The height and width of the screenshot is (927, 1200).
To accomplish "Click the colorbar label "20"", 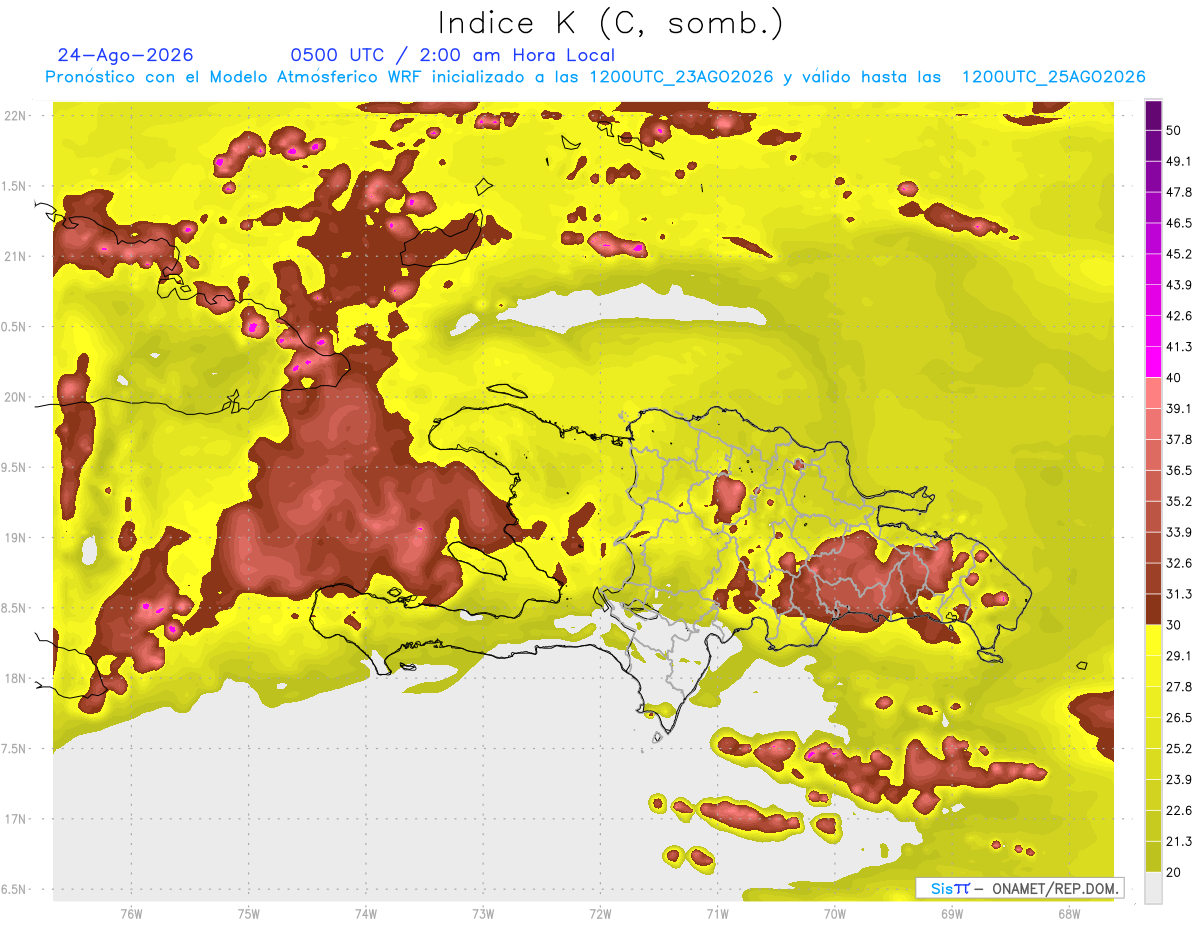I will click(x=1174, y=872).
